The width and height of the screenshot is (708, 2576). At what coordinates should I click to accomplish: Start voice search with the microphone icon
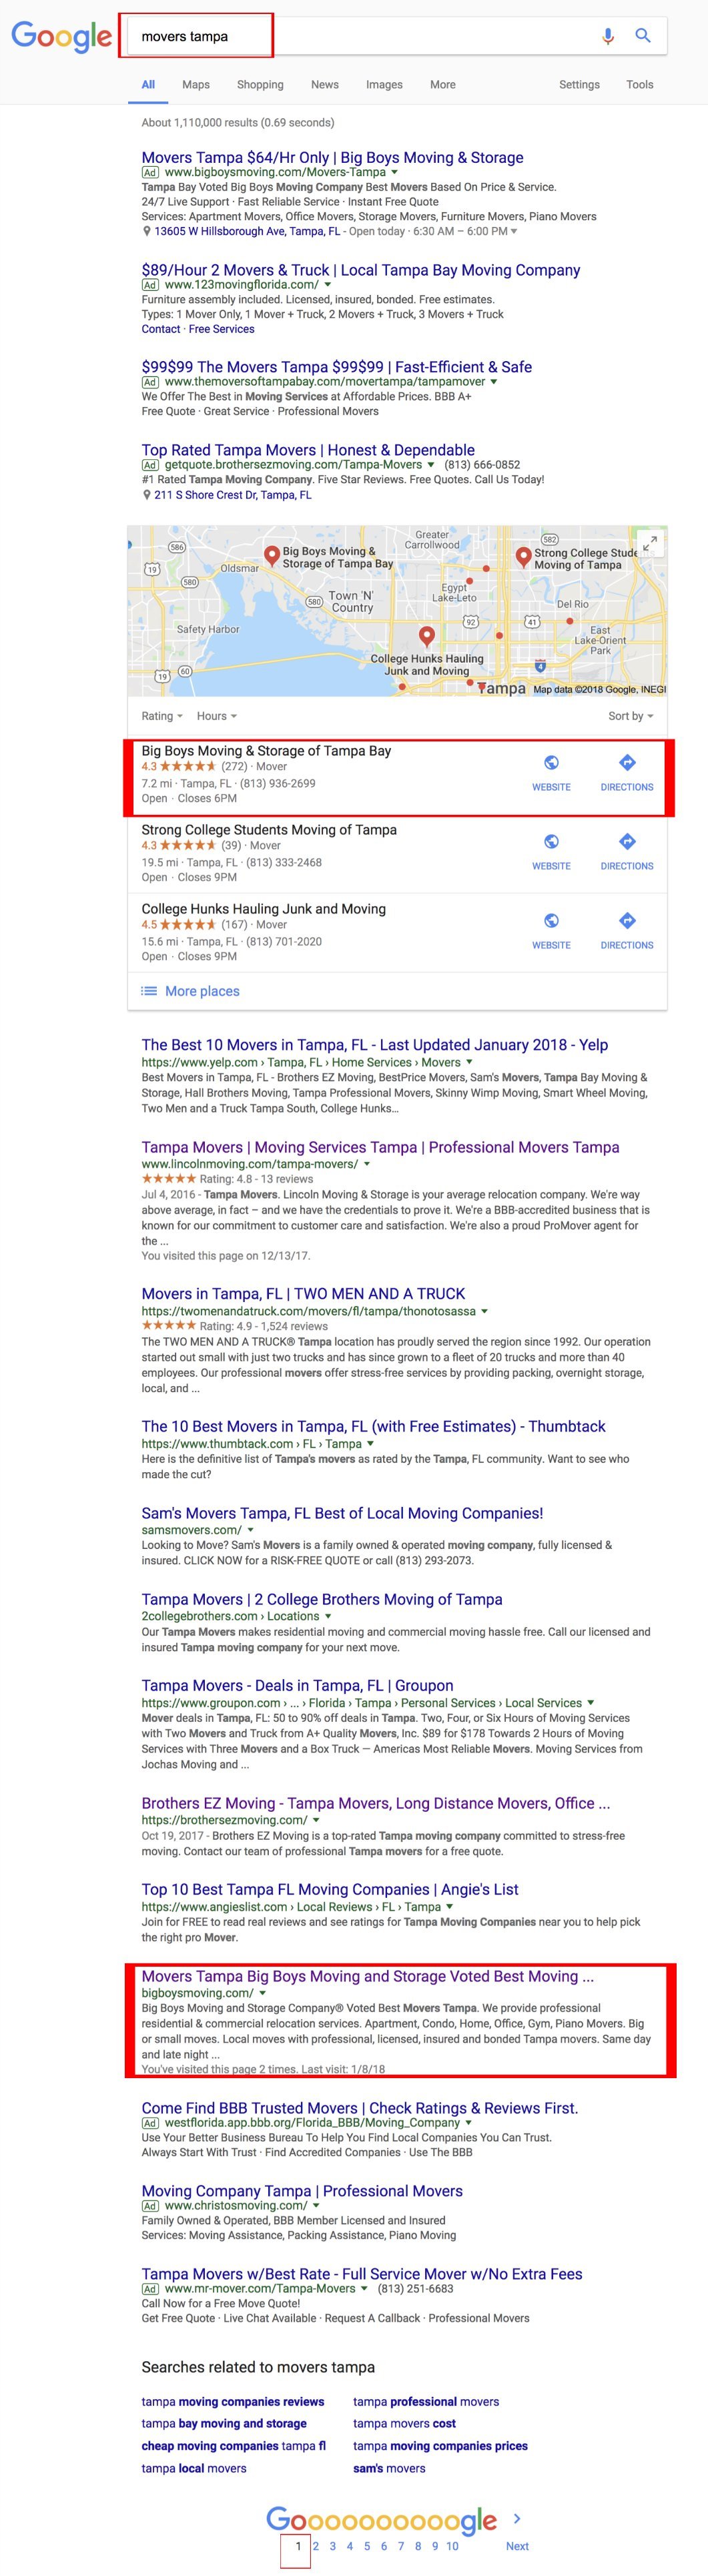(x=608, y=36)
